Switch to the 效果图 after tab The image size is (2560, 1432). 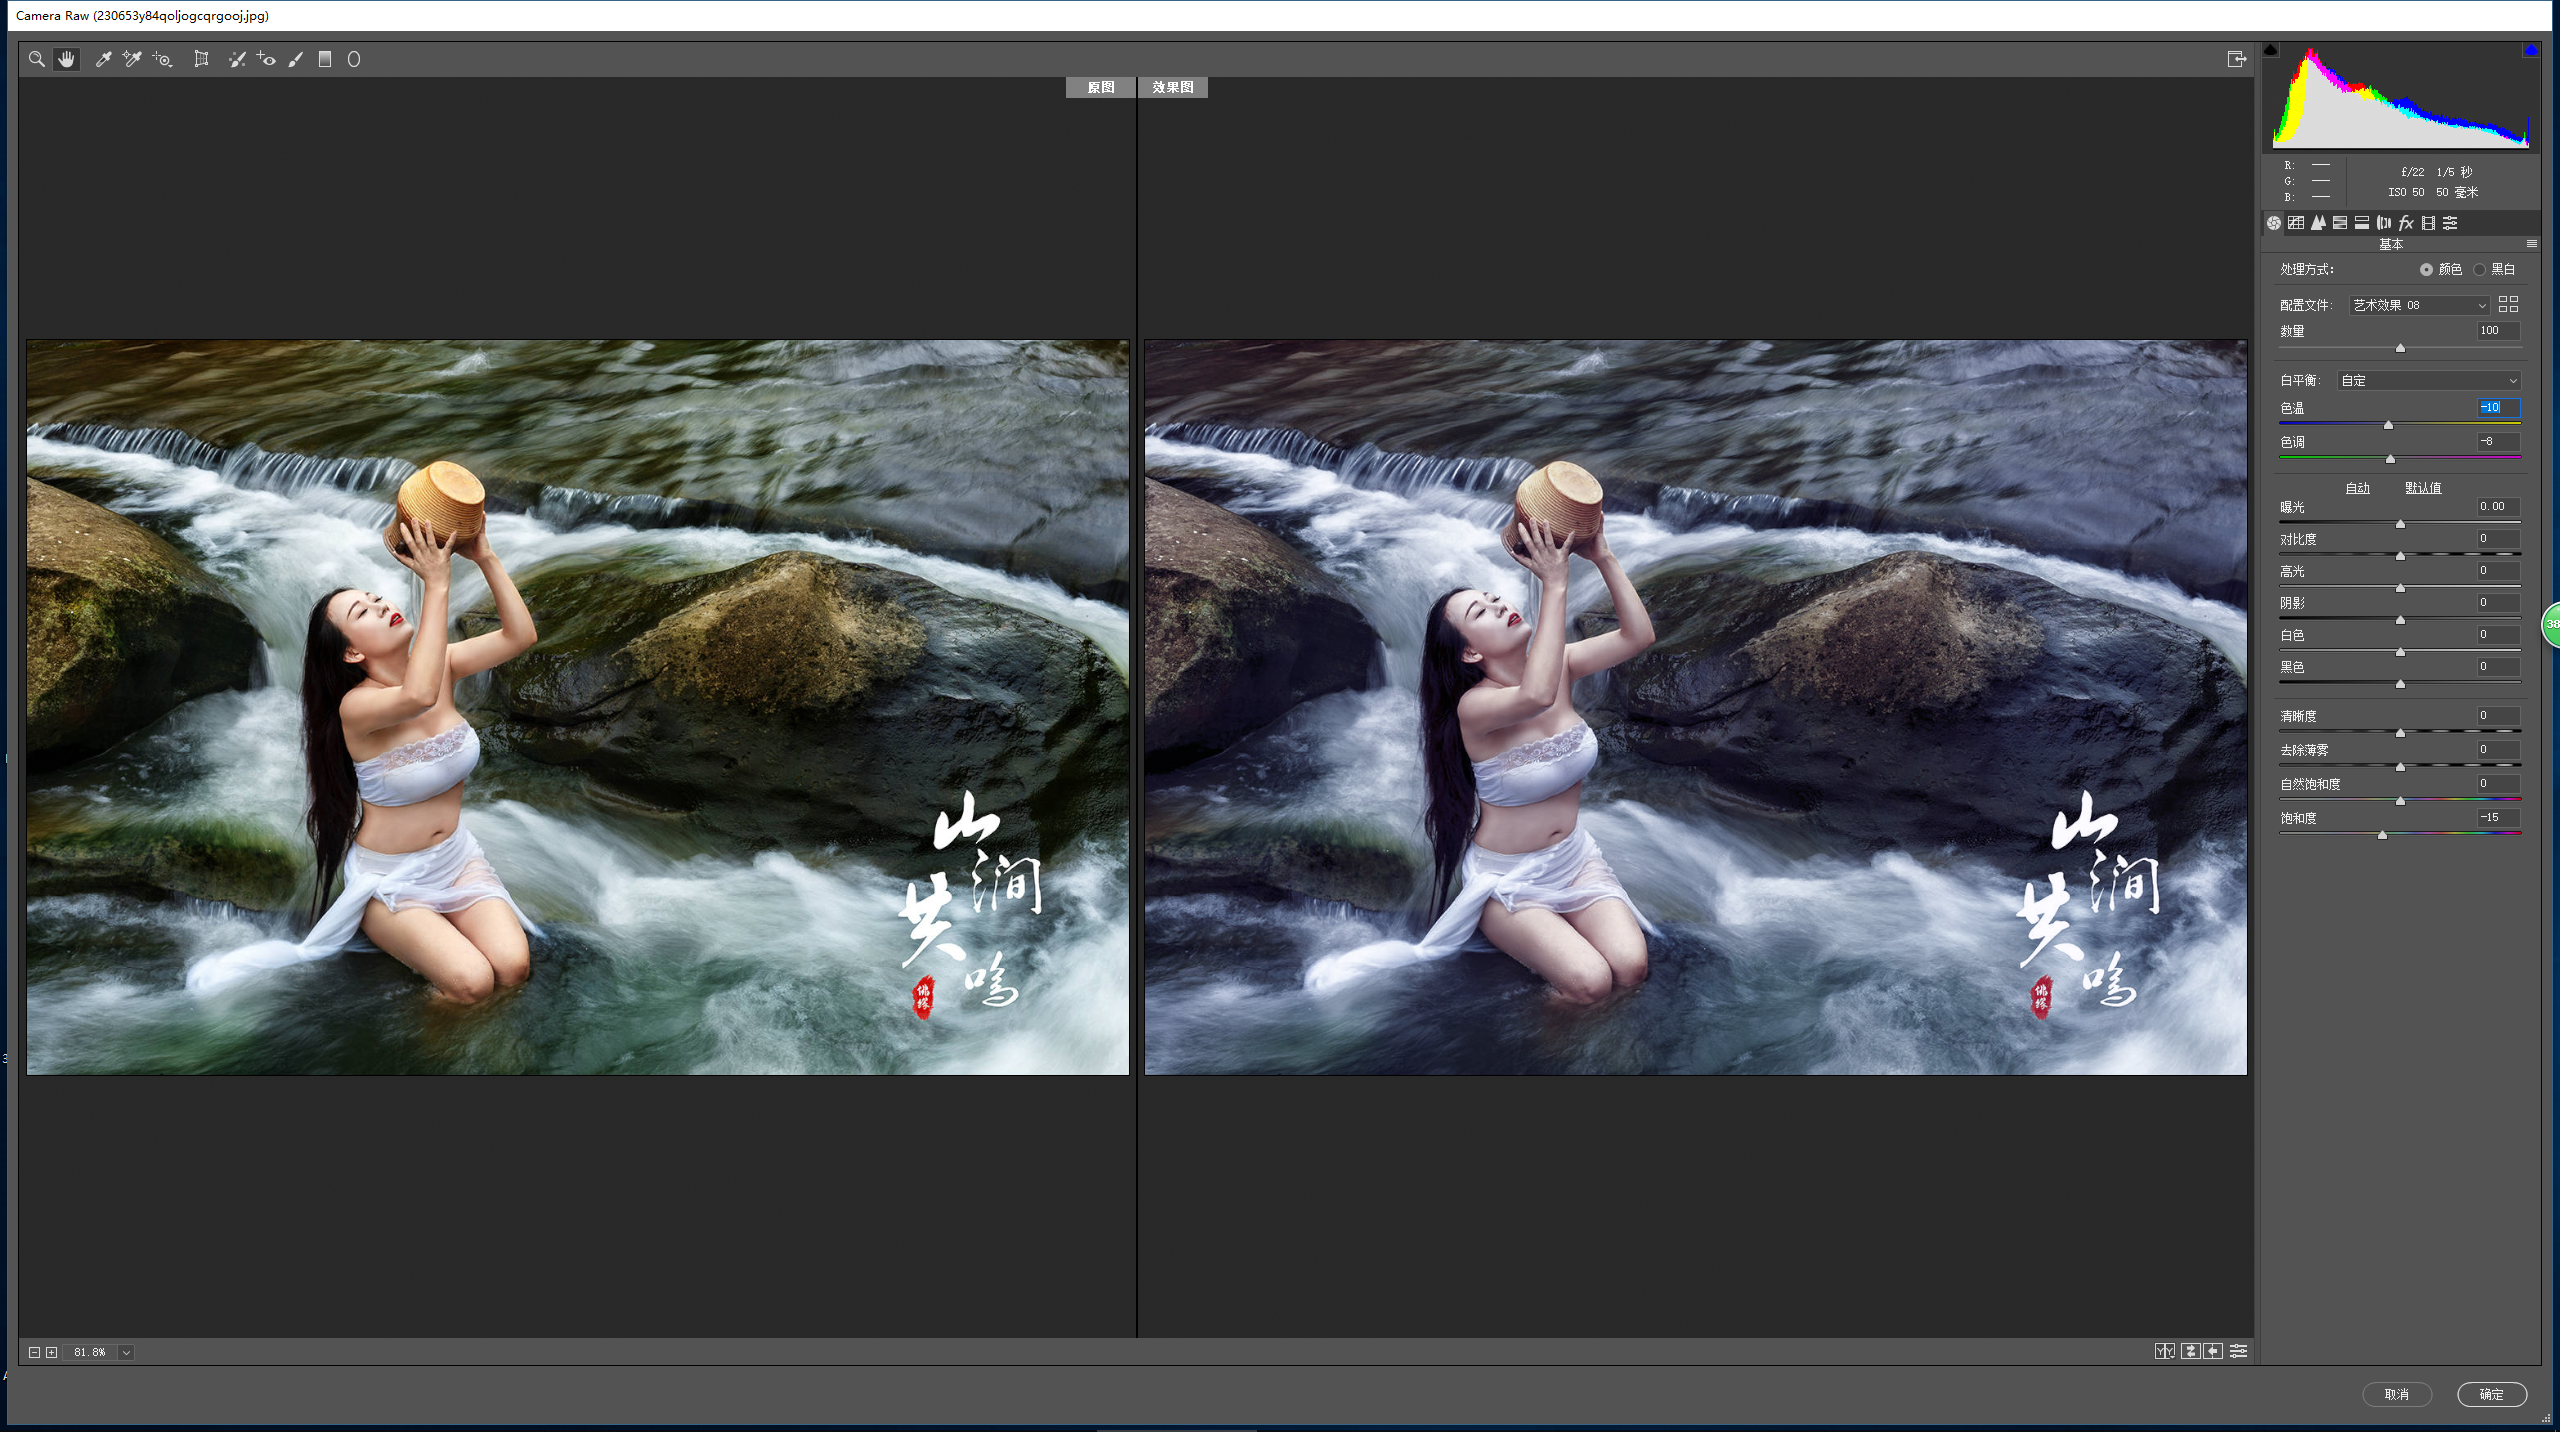(x=1172, y=88)
